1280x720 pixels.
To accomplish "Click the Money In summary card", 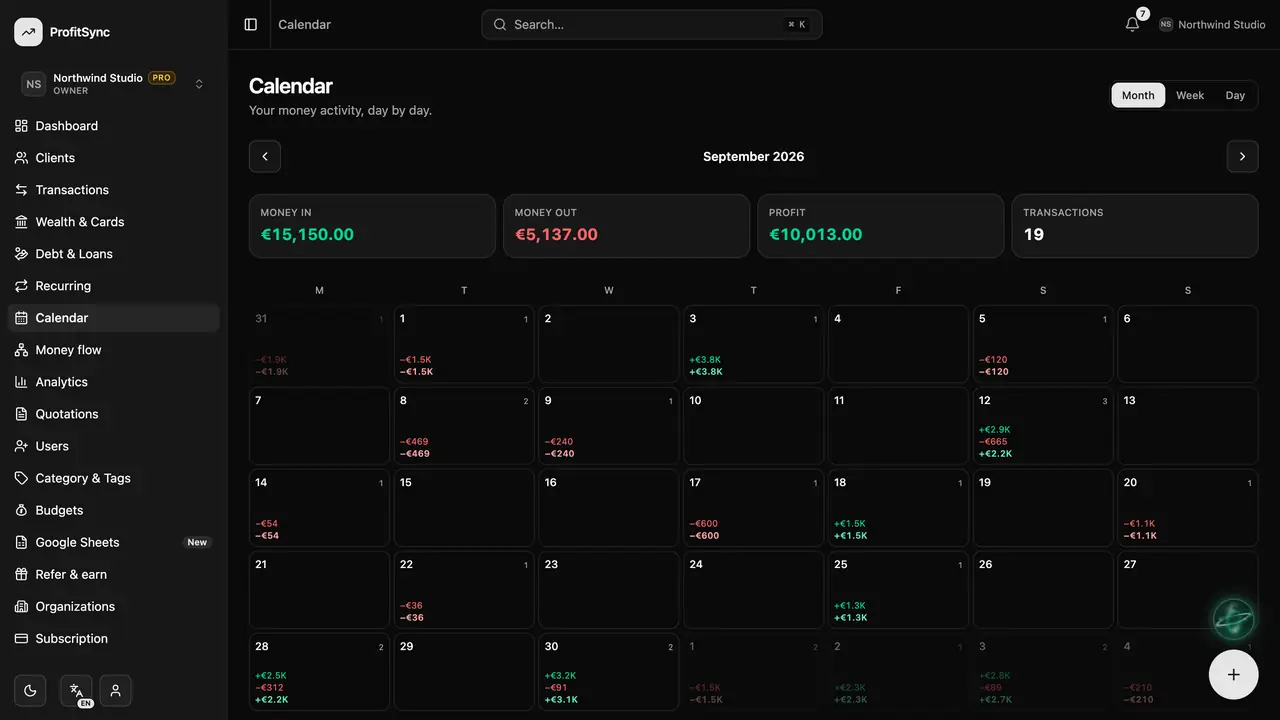I will tap(372, 226).
